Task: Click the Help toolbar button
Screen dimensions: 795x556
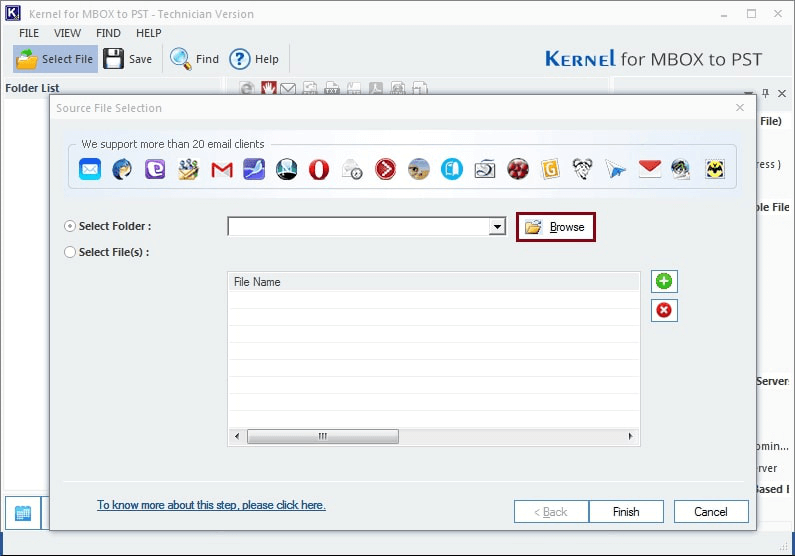Action: 254,59
